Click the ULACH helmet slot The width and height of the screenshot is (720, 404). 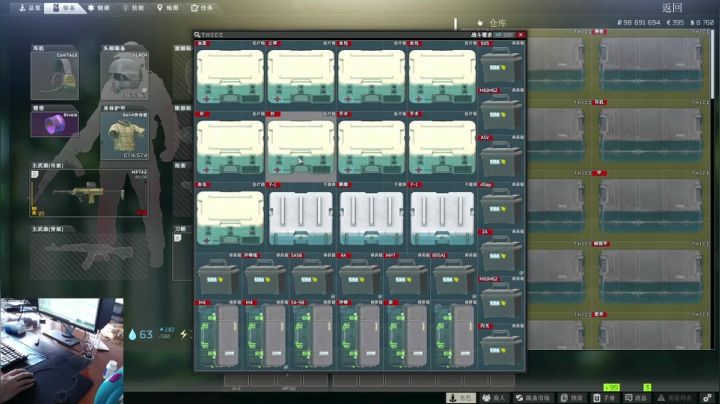pyautogui.click(x=125, y=75)
